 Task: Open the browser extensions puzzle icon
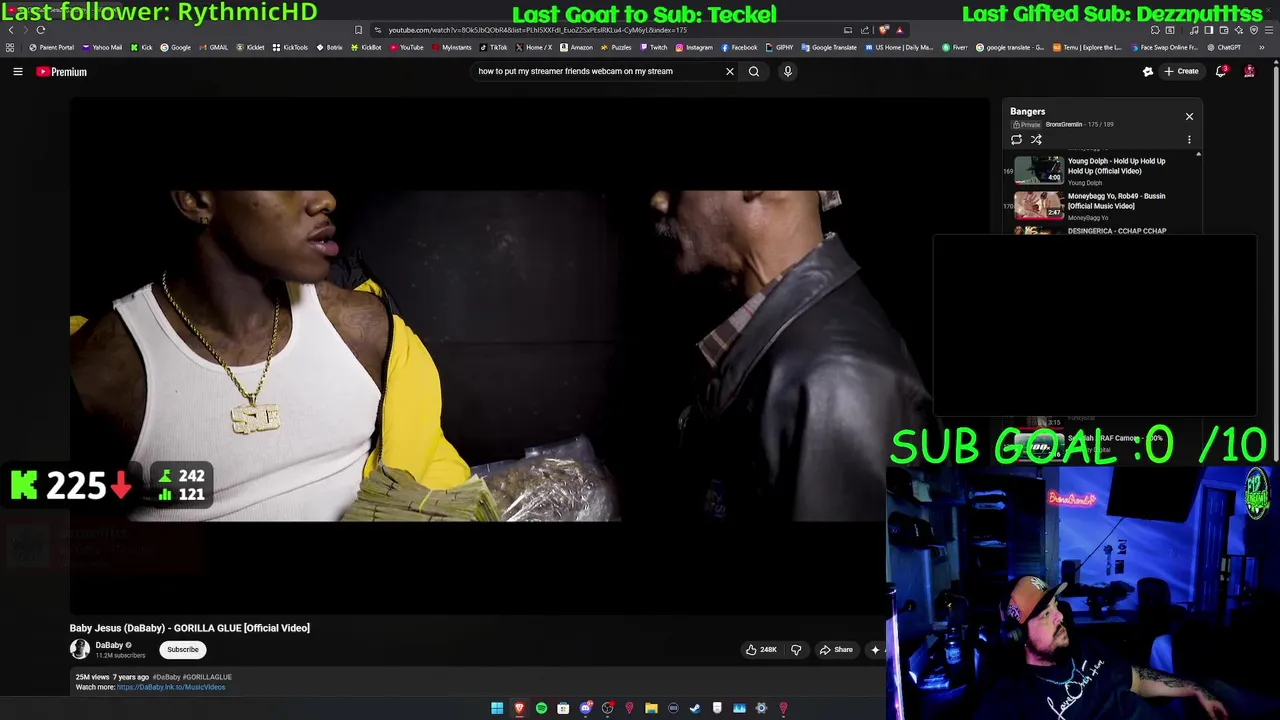1155,30
